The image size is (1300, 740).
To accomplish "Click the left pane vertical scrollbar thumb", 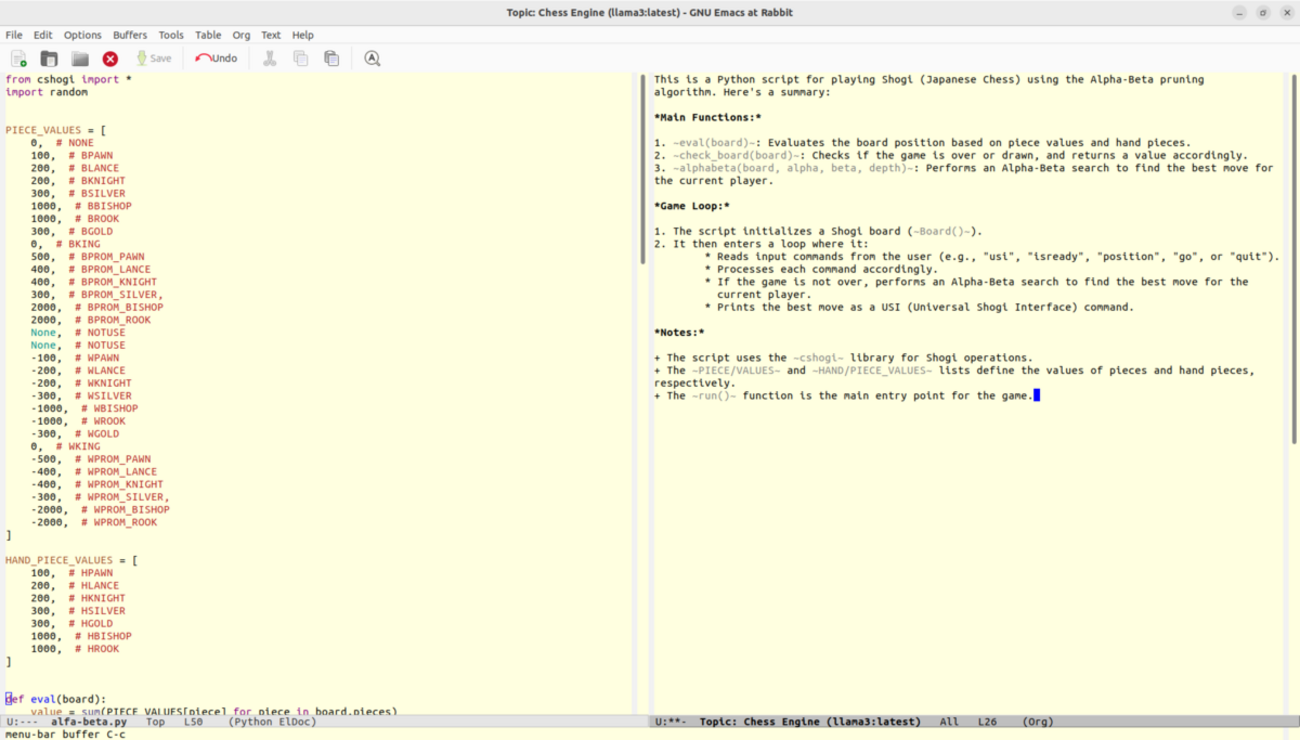I will point(644,168).
